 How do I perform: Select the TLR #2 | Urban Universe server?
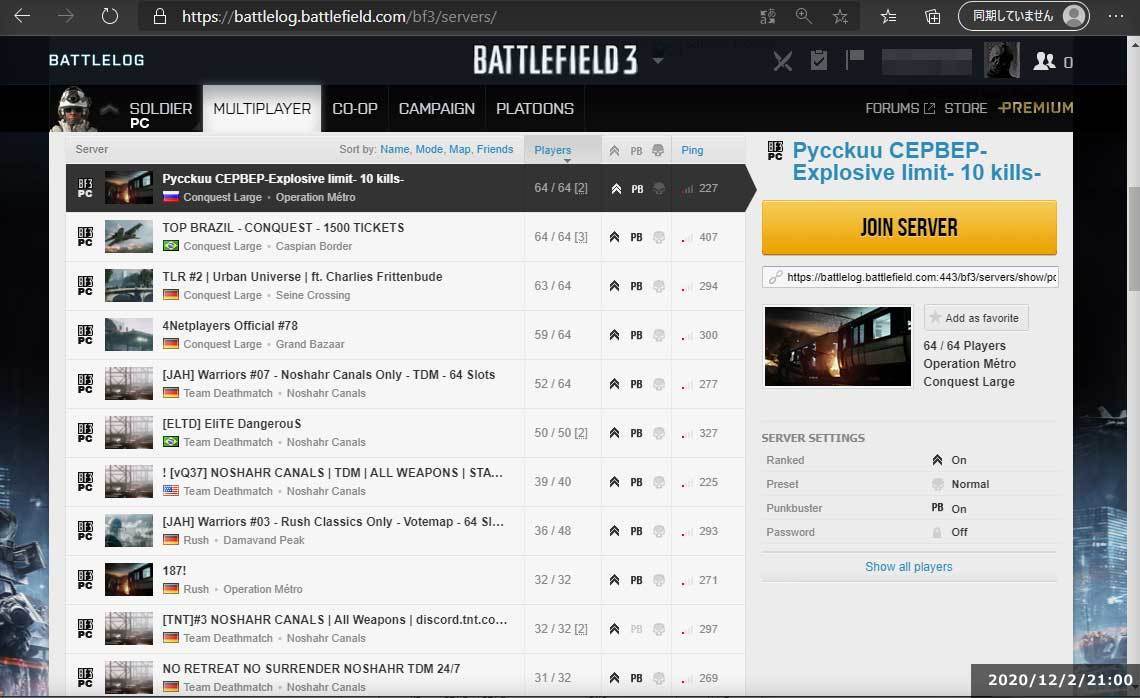click(x=406, y=286)
